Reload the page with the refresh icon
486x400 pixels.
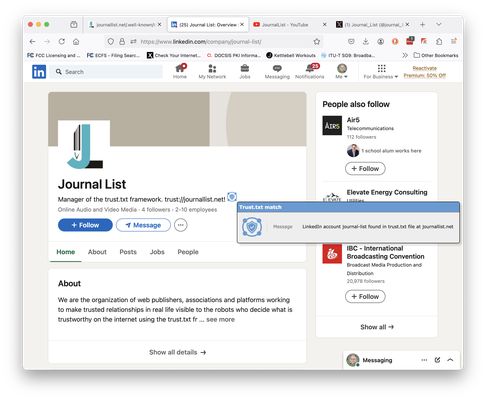(x=62, y=42)
